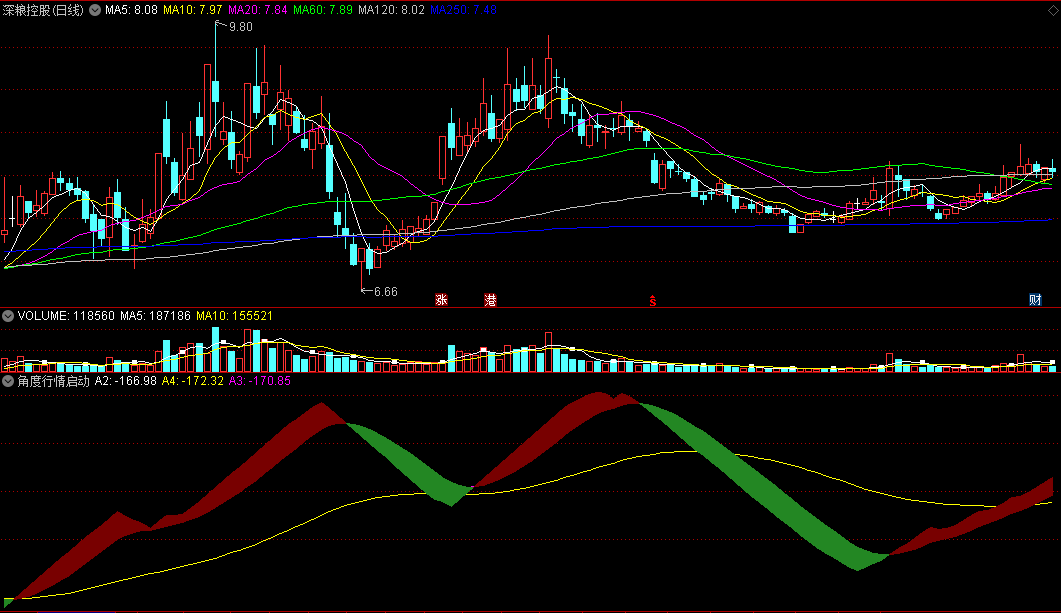Click the MA5: 8.08 label
The height and width of the screenshot is (613, 1061).
[x=131, y=10]
